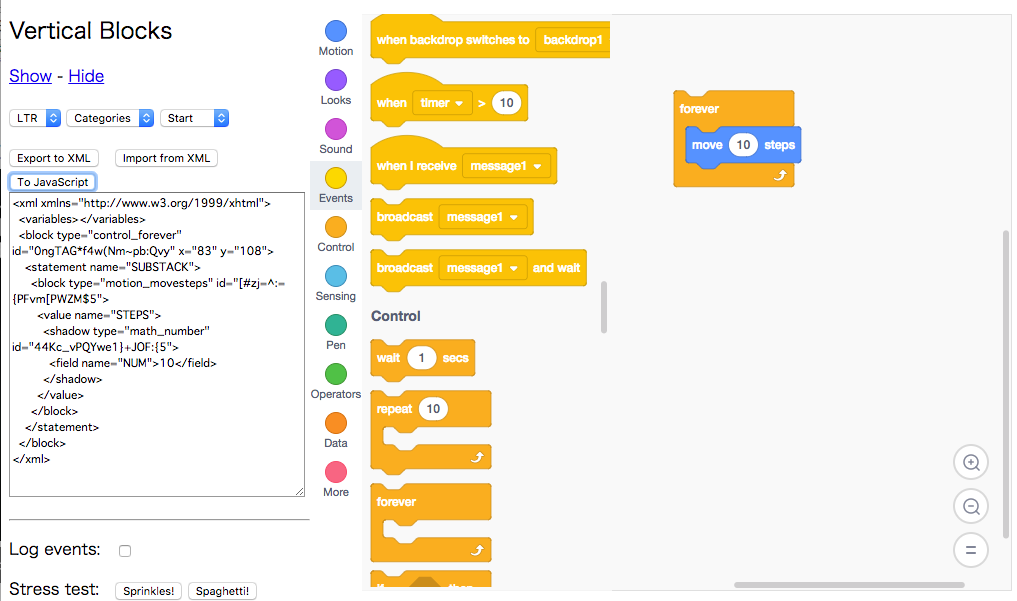This screenshot has width=1017, height=601.
Task: Enable the Log events checkbox
Action: coord(124,550)
